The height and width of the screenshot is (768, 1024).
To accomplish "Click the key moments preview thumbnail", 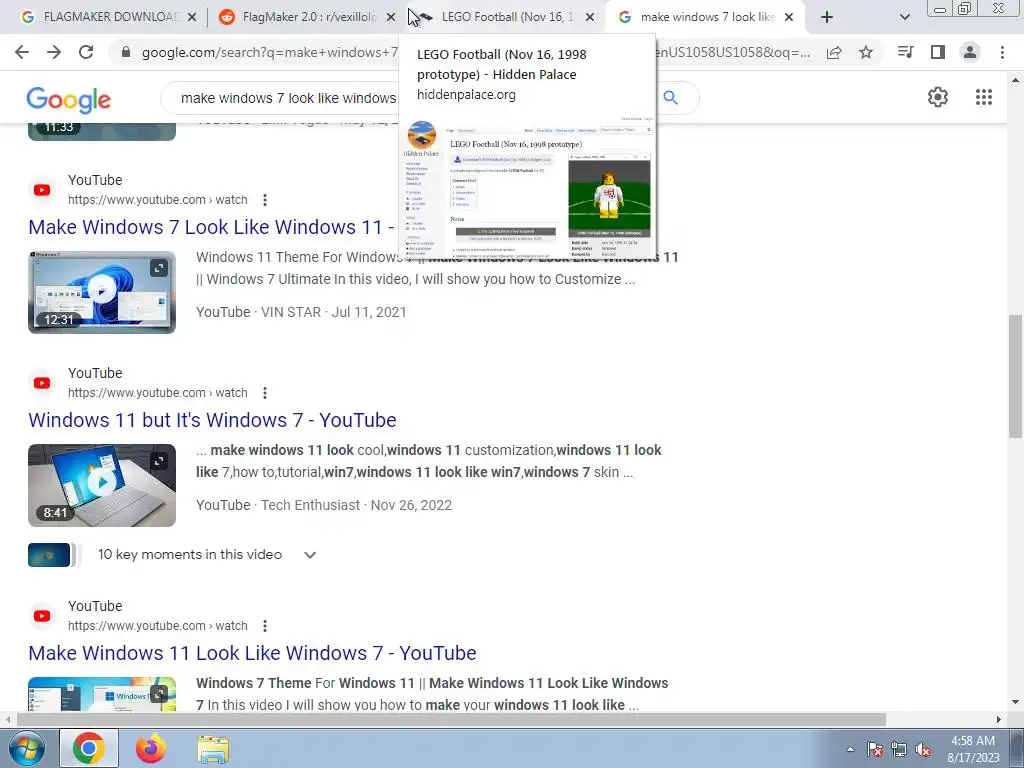I will click(x=49, y=555).
